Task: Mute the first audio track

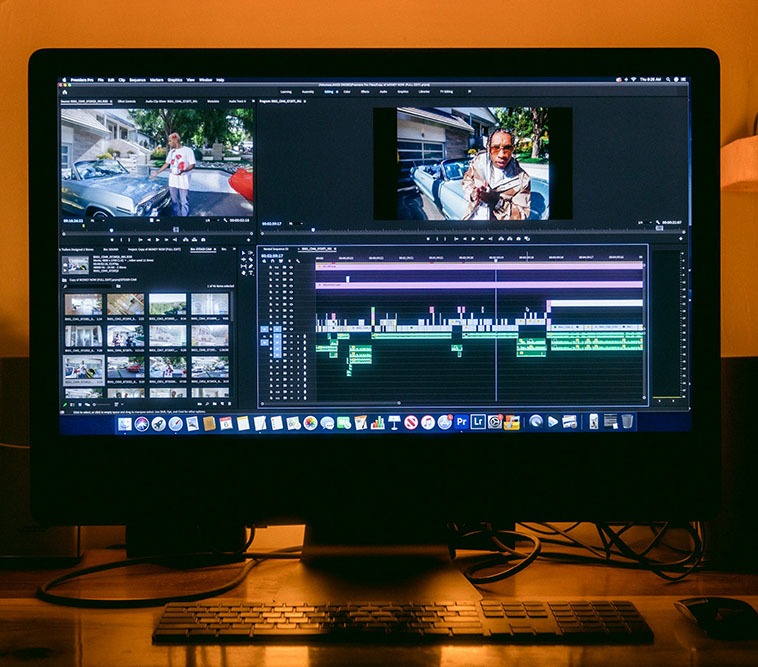Action: 291,336
